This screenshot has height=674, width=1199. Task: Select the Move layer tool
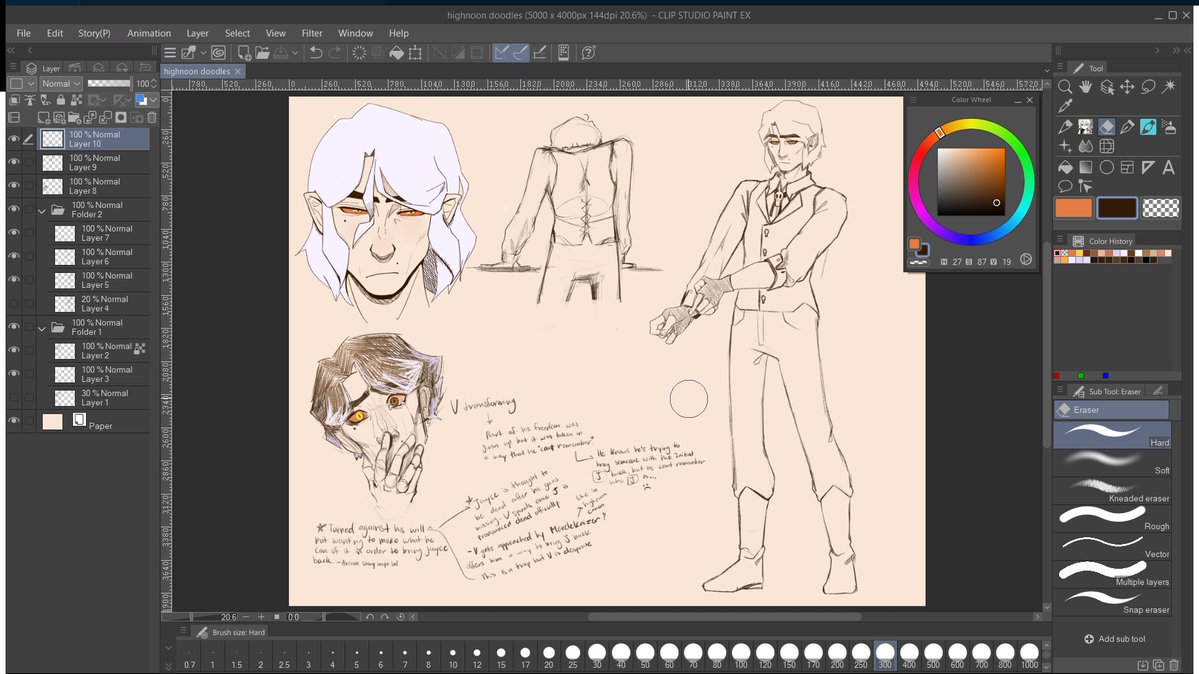pos(1127,87)
